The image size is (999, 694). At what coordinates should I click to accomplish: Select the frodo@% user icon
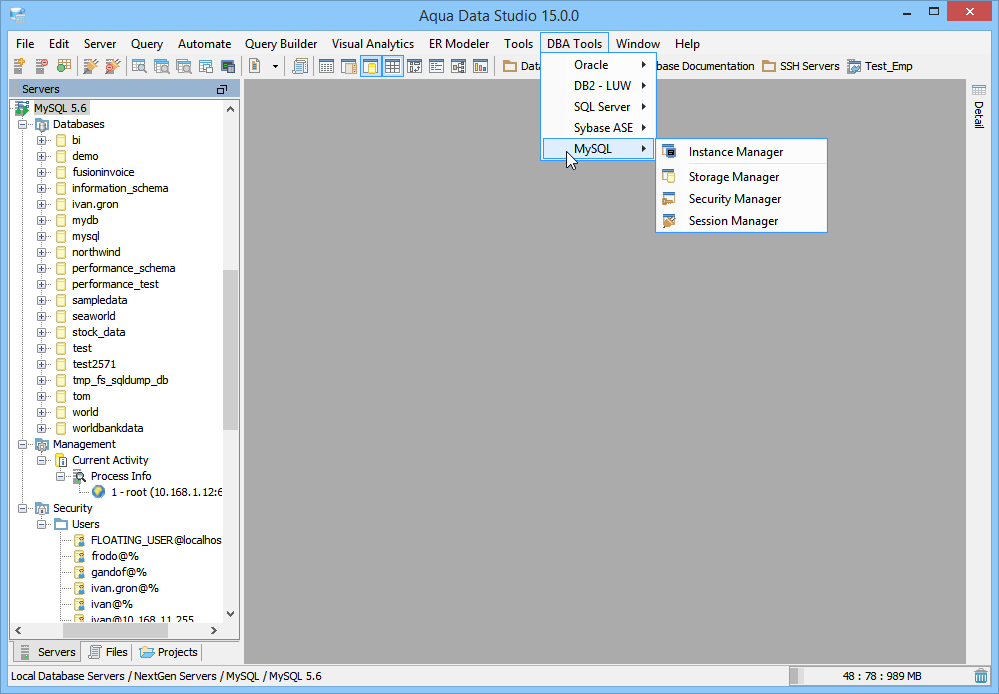[x=80, y=556]
